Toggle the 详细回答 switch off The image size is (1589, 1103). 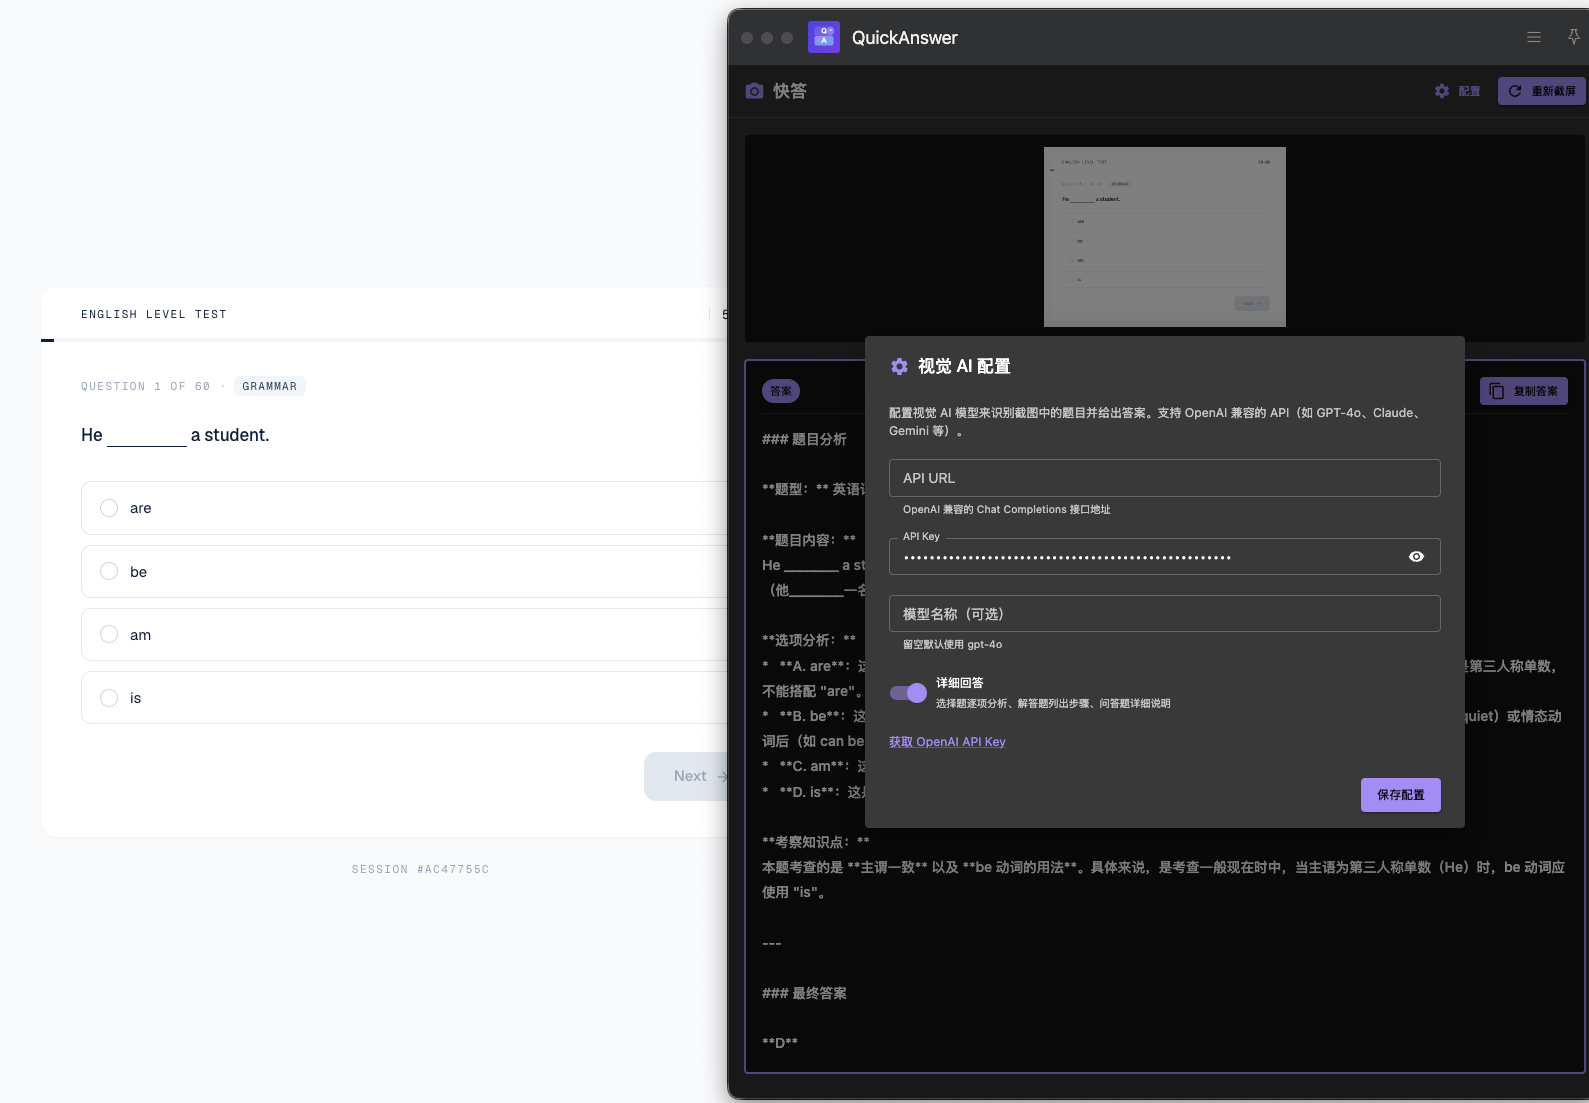coord(908,693)
